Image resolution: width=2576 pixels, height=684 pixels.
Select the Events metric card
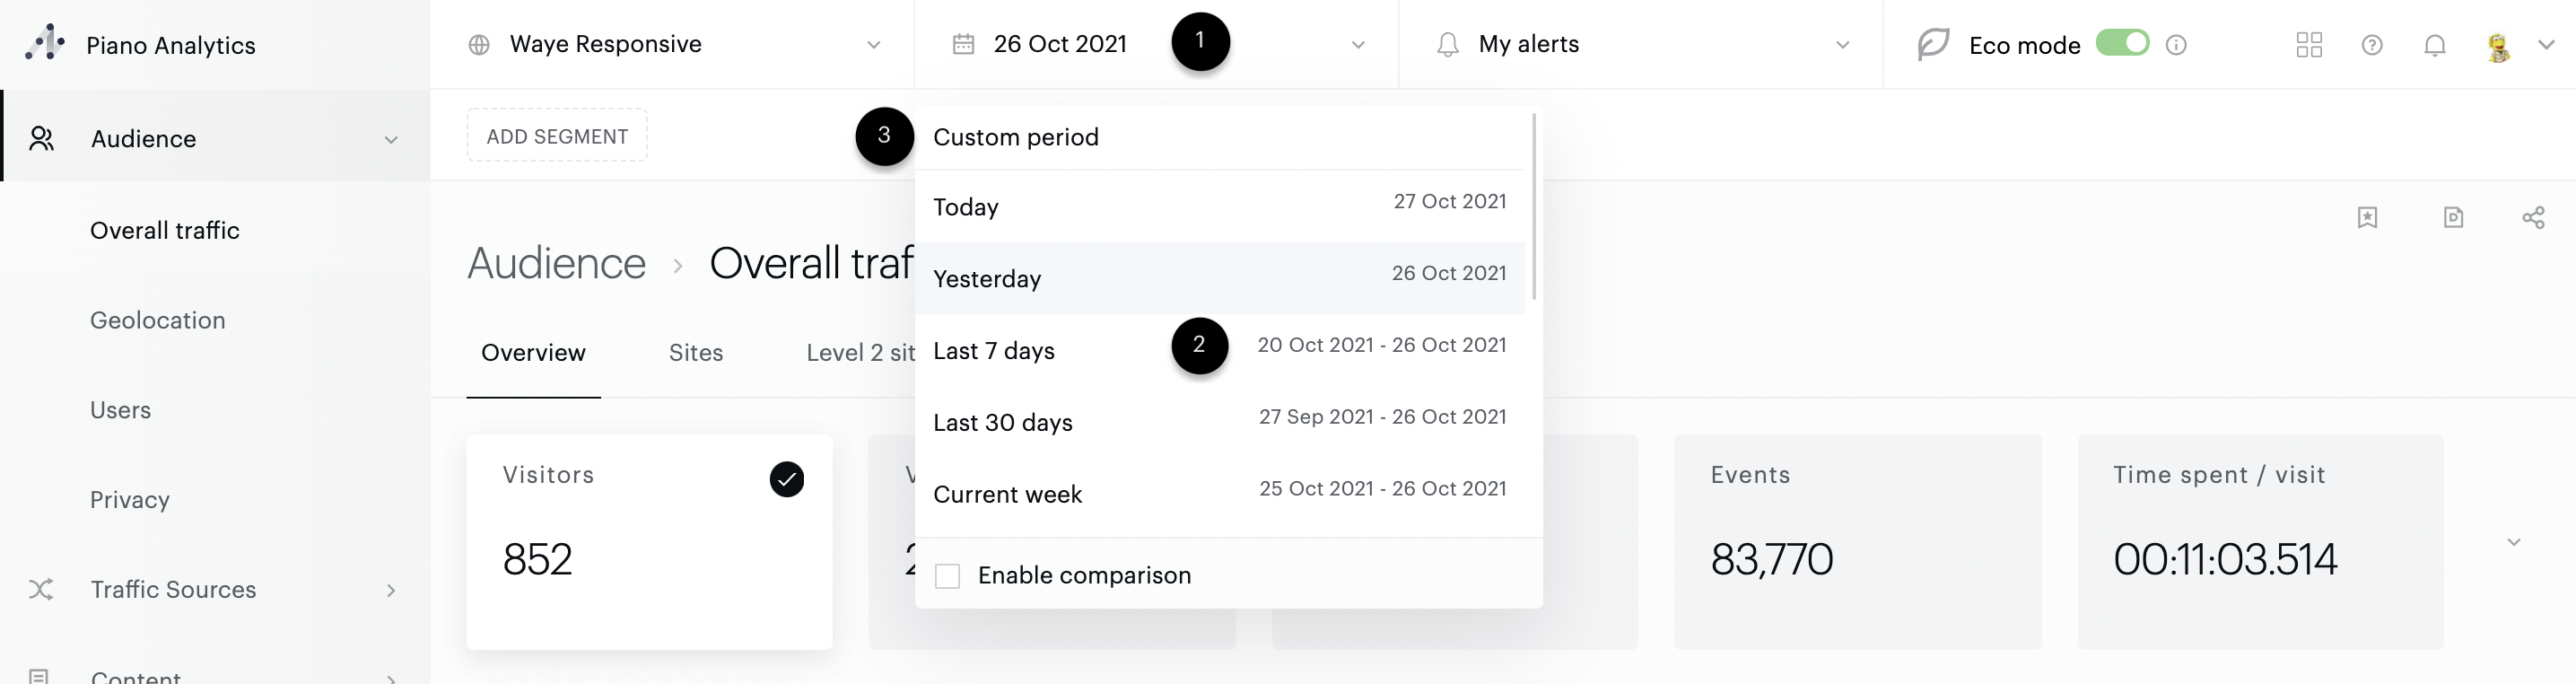point(1856,541)
